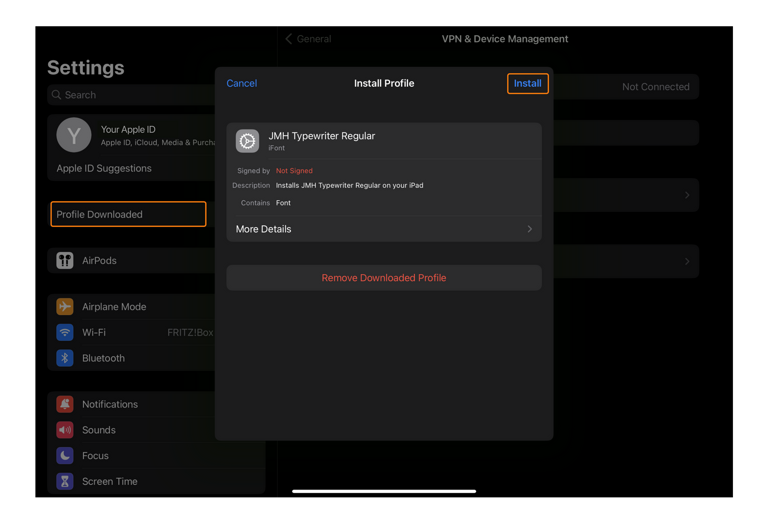Click the AirPods icon
Image resolution: width=768 pixels, height=523 pixels.
pyautogui.click(x=65, y=260)
